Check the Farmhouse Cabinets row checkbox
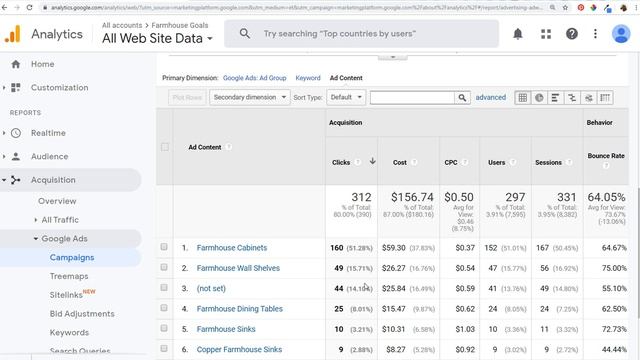 [x=164, y=247]
